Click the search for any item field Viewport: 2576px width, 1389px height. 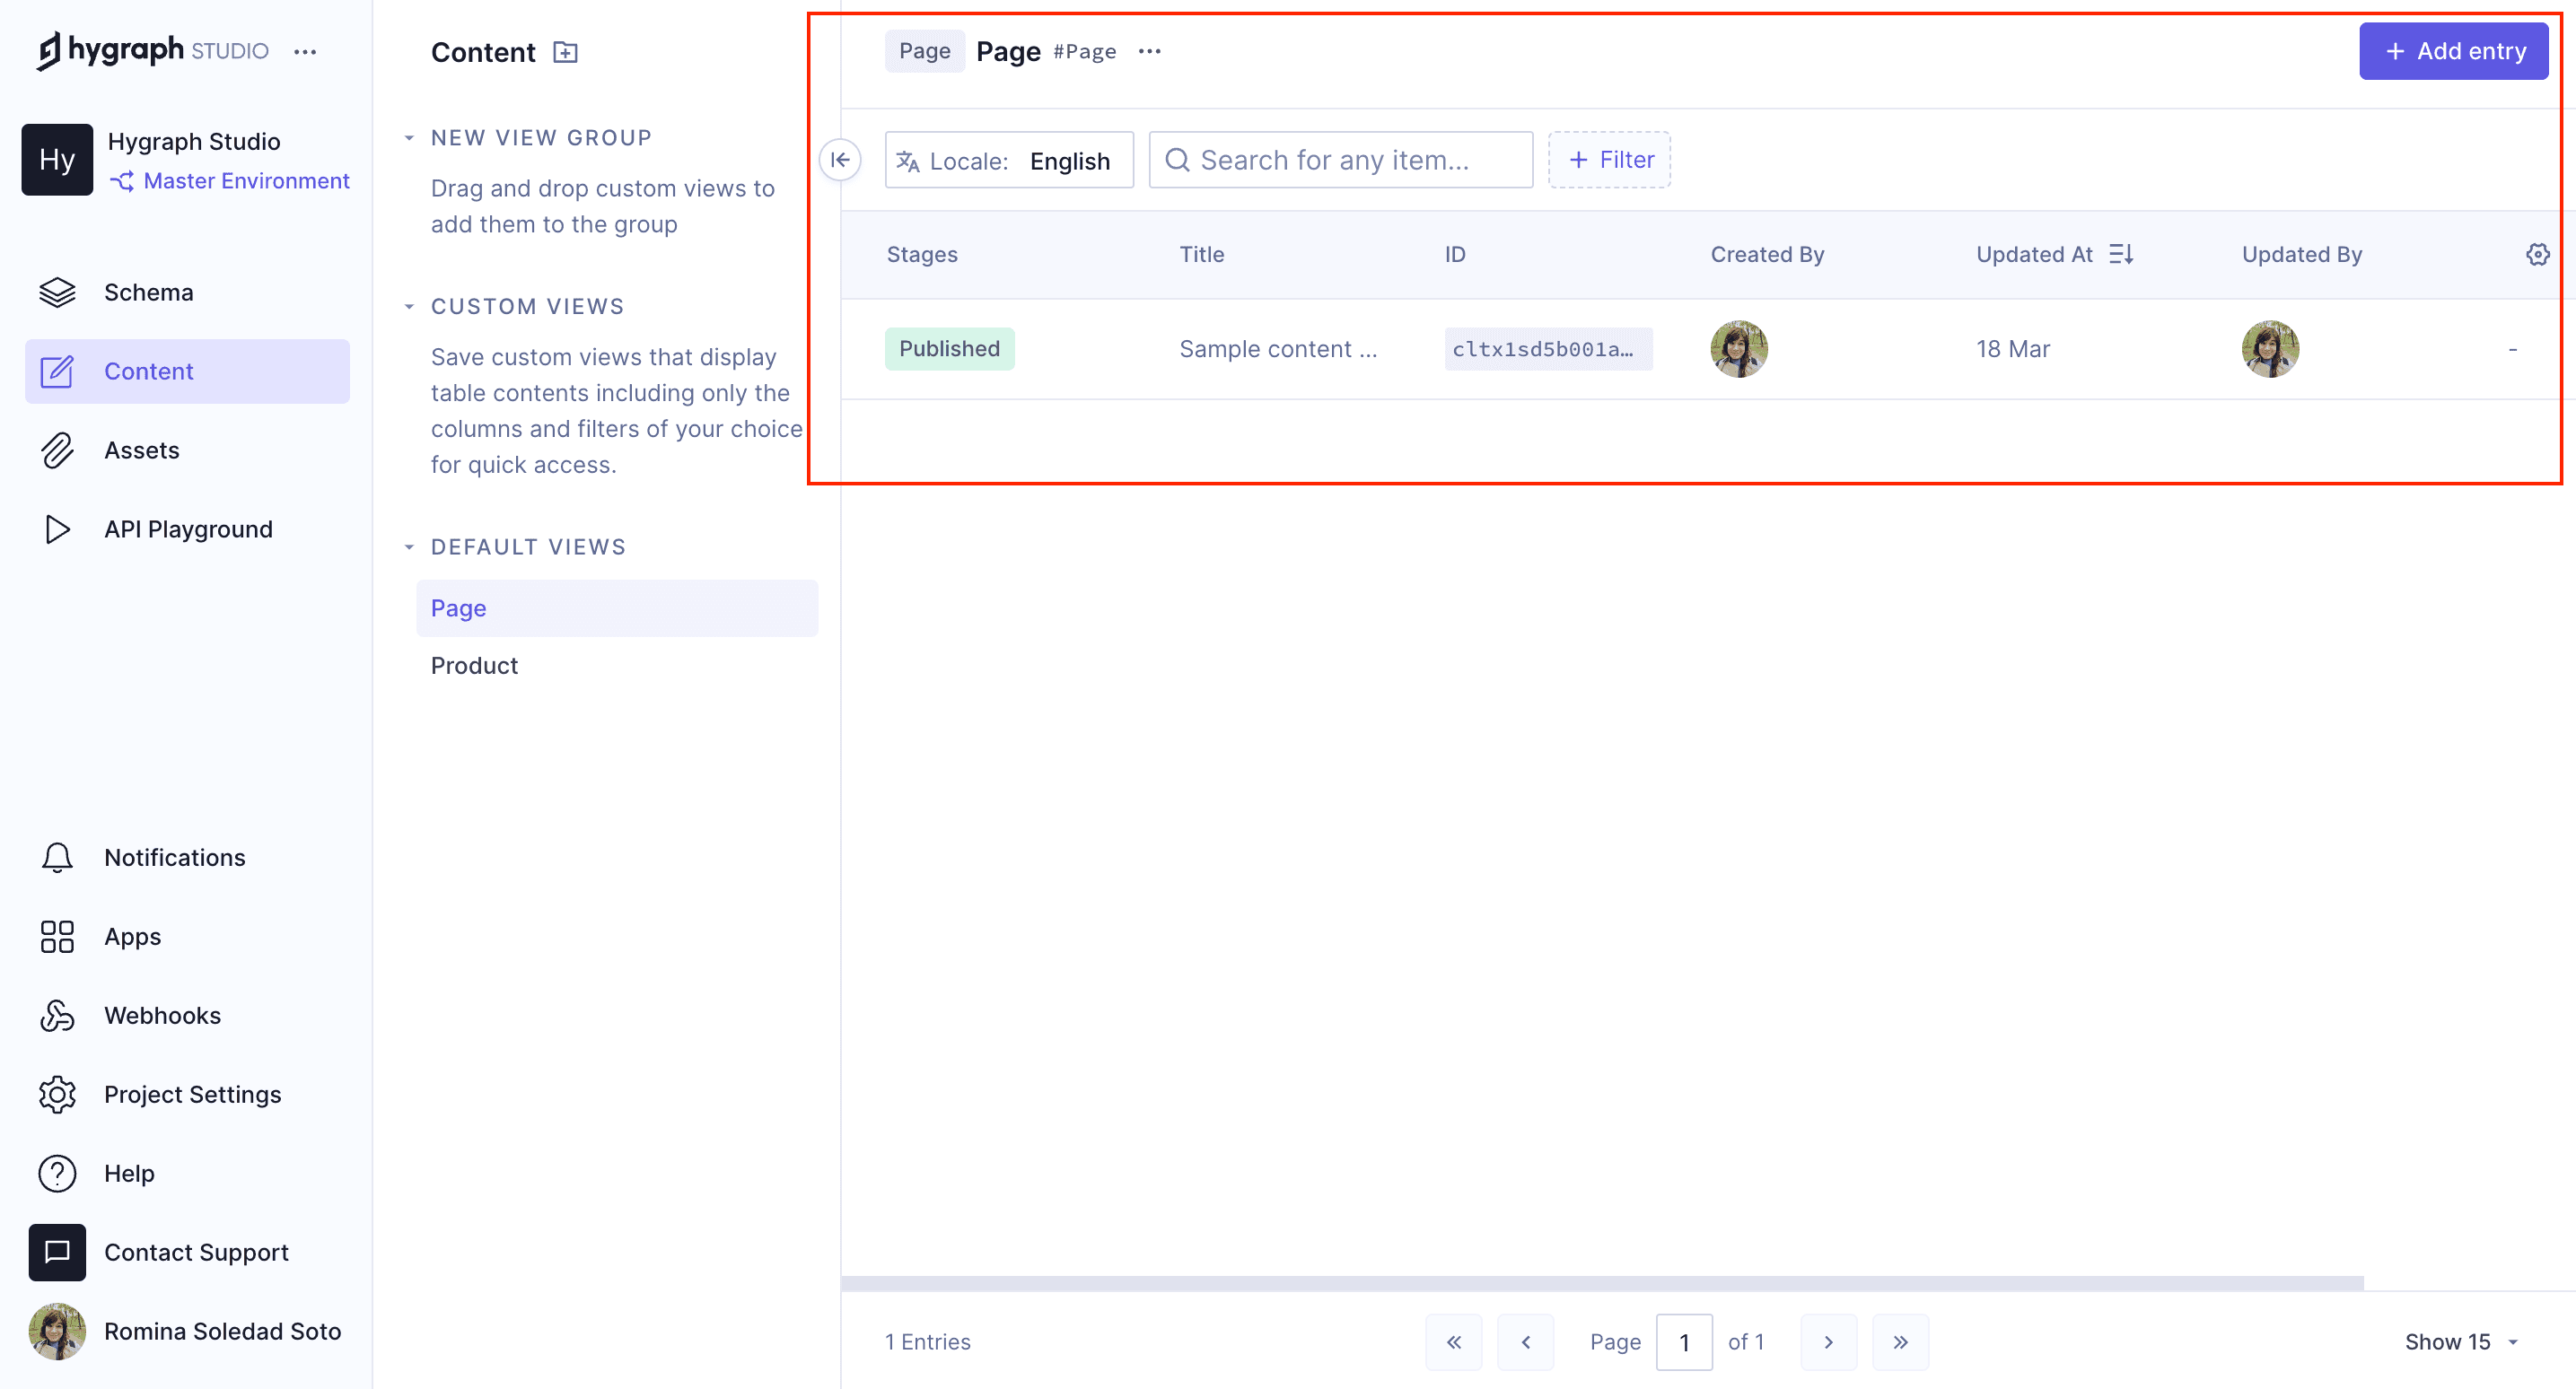click(x=1340, y=160)
